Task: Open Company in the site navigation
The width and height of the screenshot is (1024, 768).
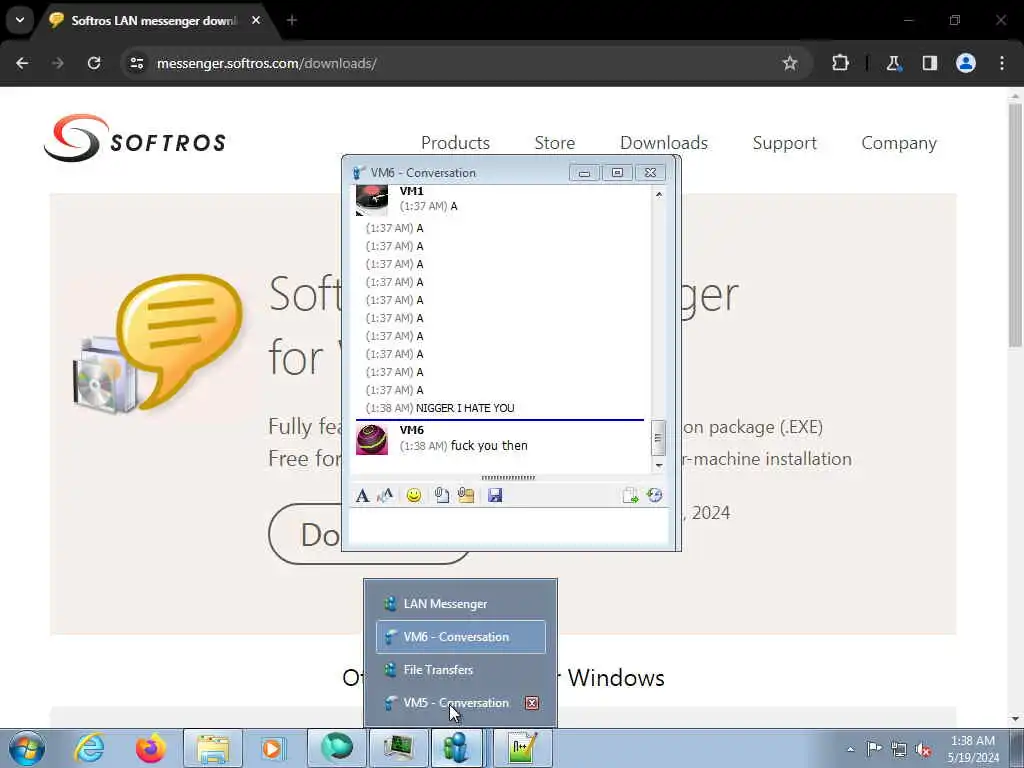Action: (x=899, y=143)
